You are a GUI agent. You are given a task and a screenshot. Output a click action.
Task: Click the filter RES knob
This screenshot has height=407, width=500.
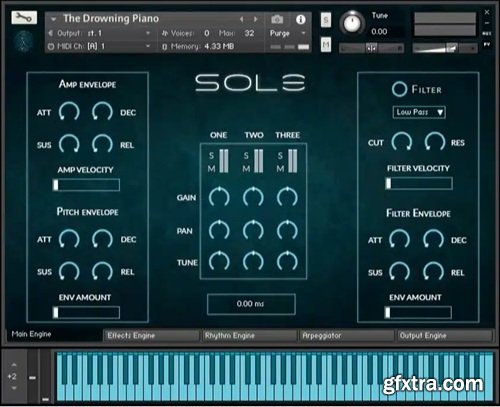pos(435,141)
